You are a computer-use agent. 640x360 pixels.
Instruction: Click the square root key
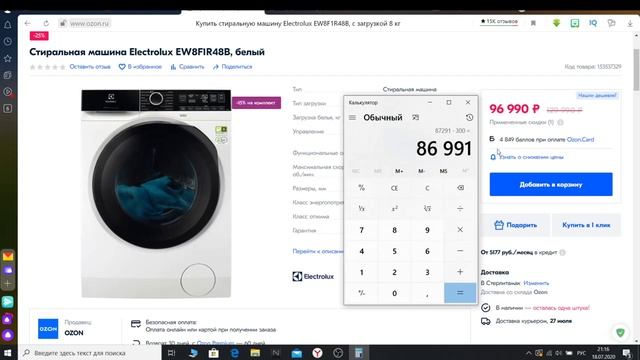pyautogui.click(x=427, y=209)
